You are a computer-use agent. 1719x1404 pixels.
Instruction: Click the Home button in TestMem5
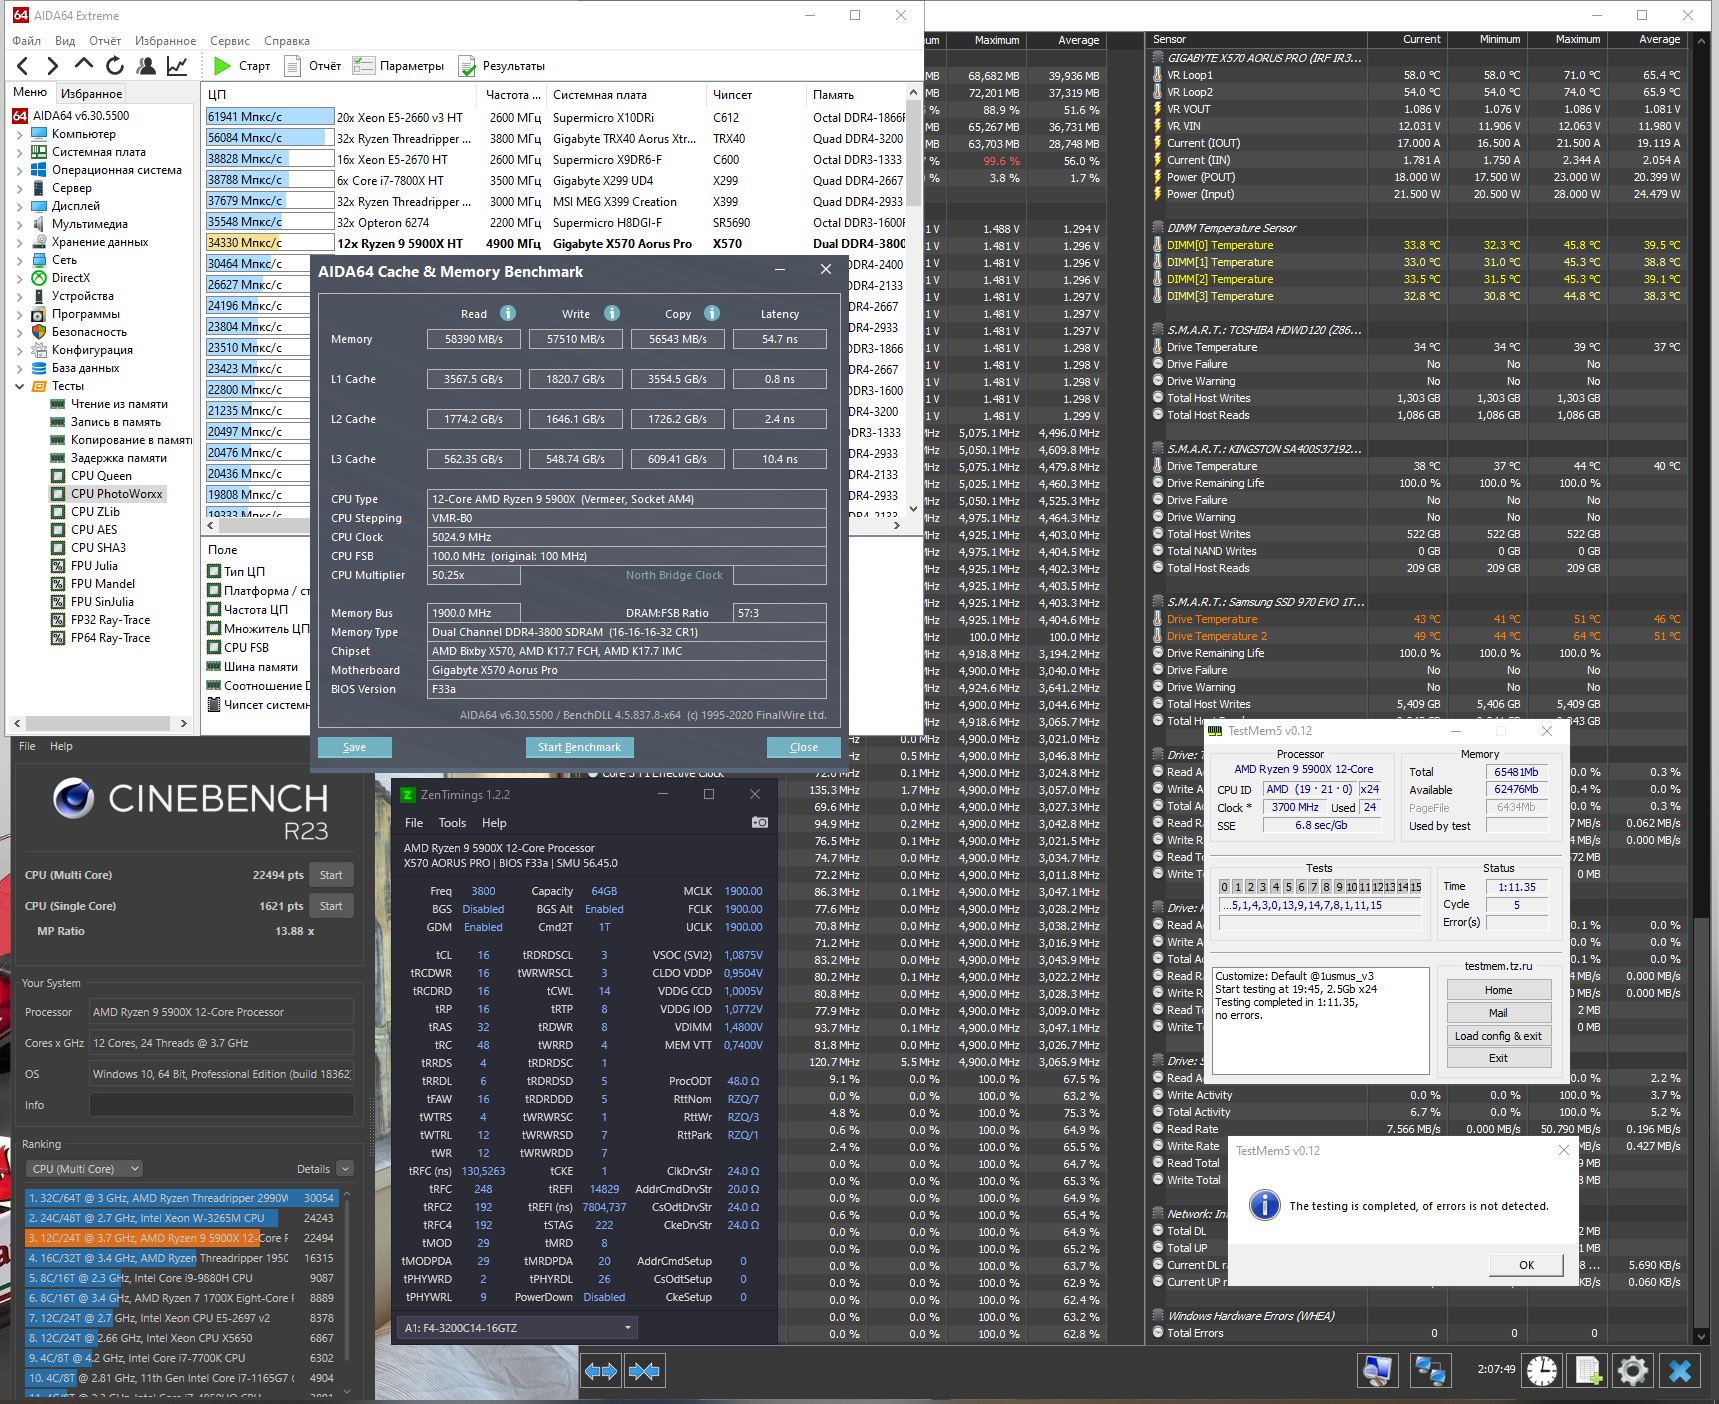tap(1498, 990)
